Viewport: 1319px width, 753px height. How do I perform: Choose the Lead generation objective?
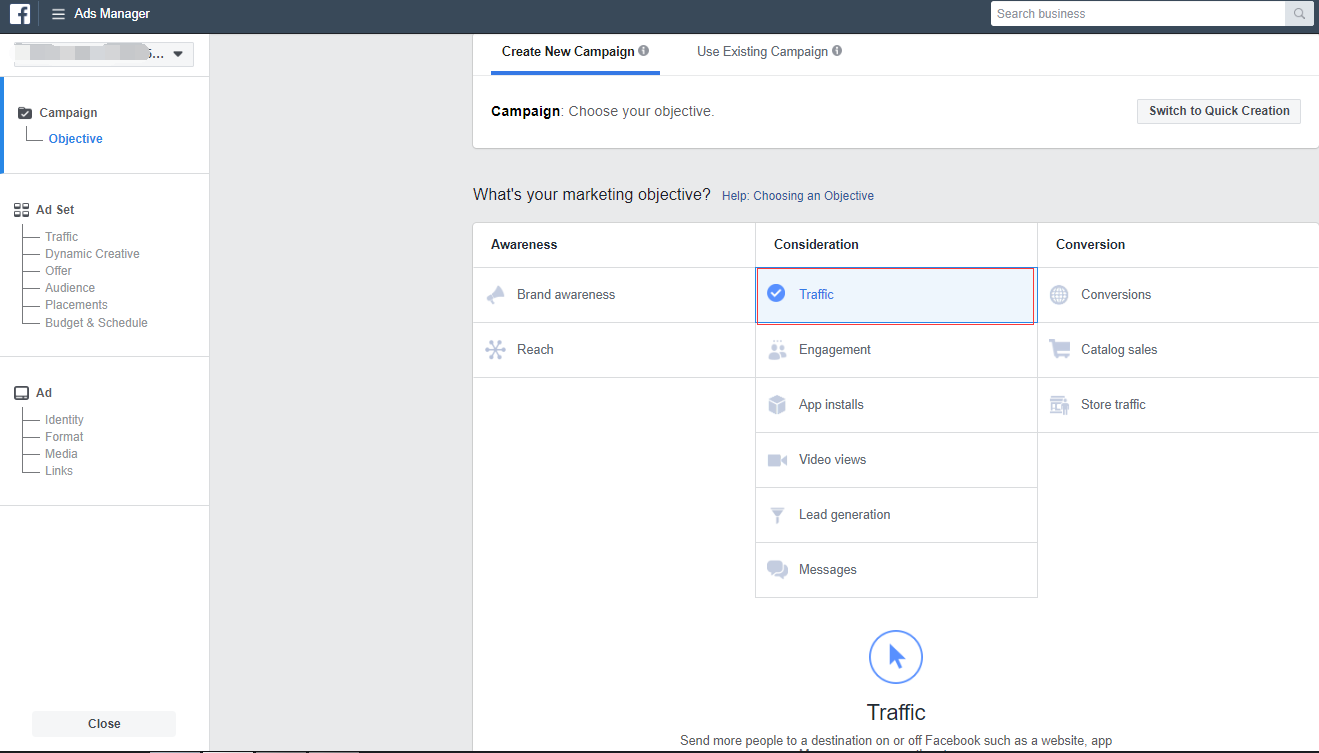click(896, 515)
